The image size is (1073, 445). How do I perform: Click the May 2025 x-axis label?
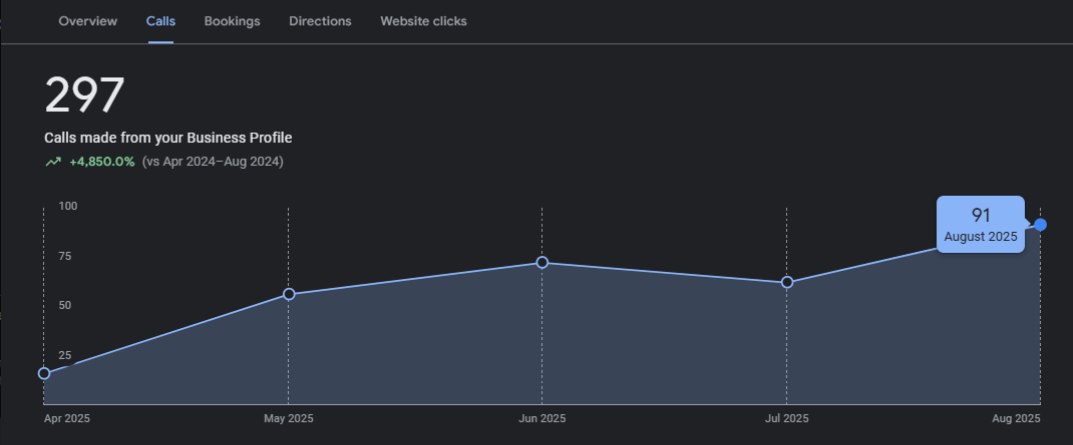click(x=288, y=418)
